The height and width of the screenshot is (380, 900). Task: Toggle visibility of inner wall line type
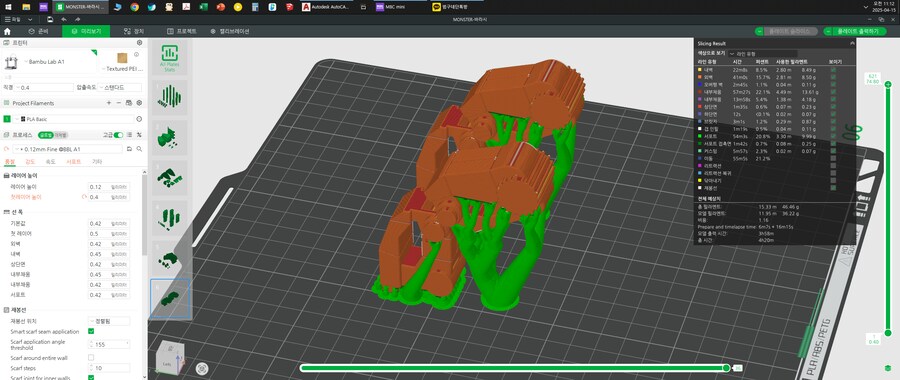(x=833, y=70)
